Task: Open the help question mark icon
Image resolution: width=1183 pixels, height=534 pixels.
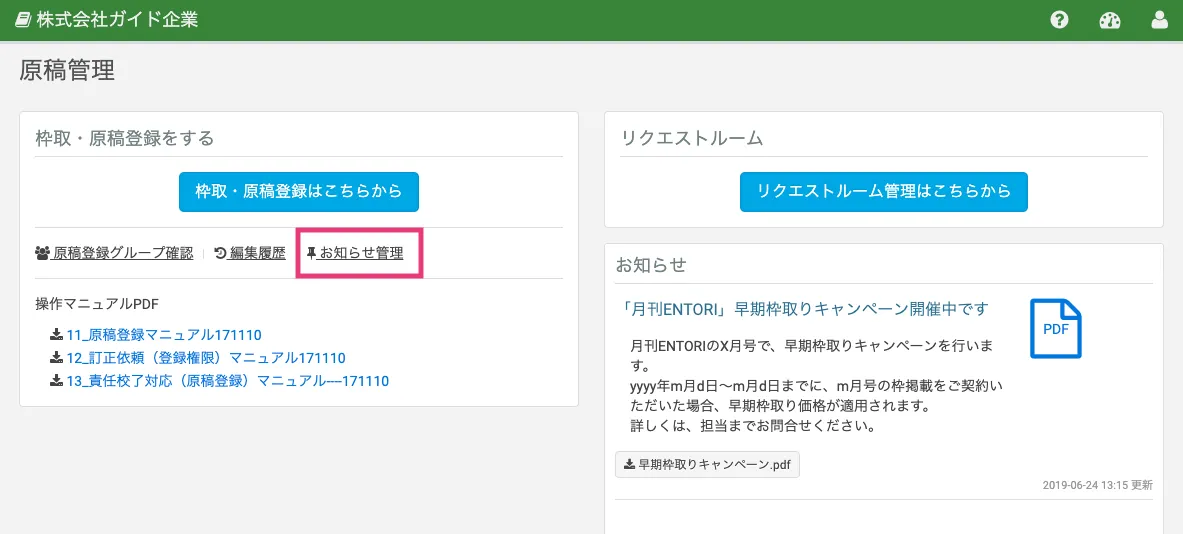Action: (1060, 20)
